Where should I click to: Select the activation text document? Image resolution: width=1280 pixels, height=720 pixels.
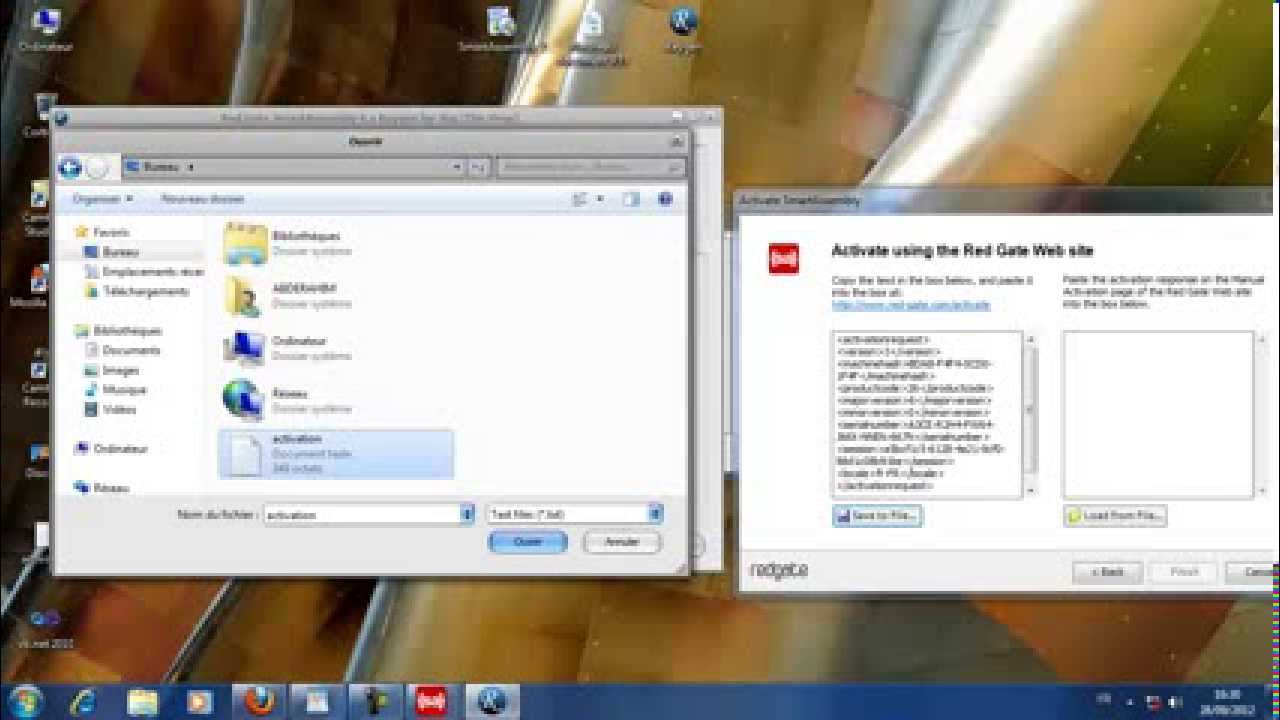336,454
